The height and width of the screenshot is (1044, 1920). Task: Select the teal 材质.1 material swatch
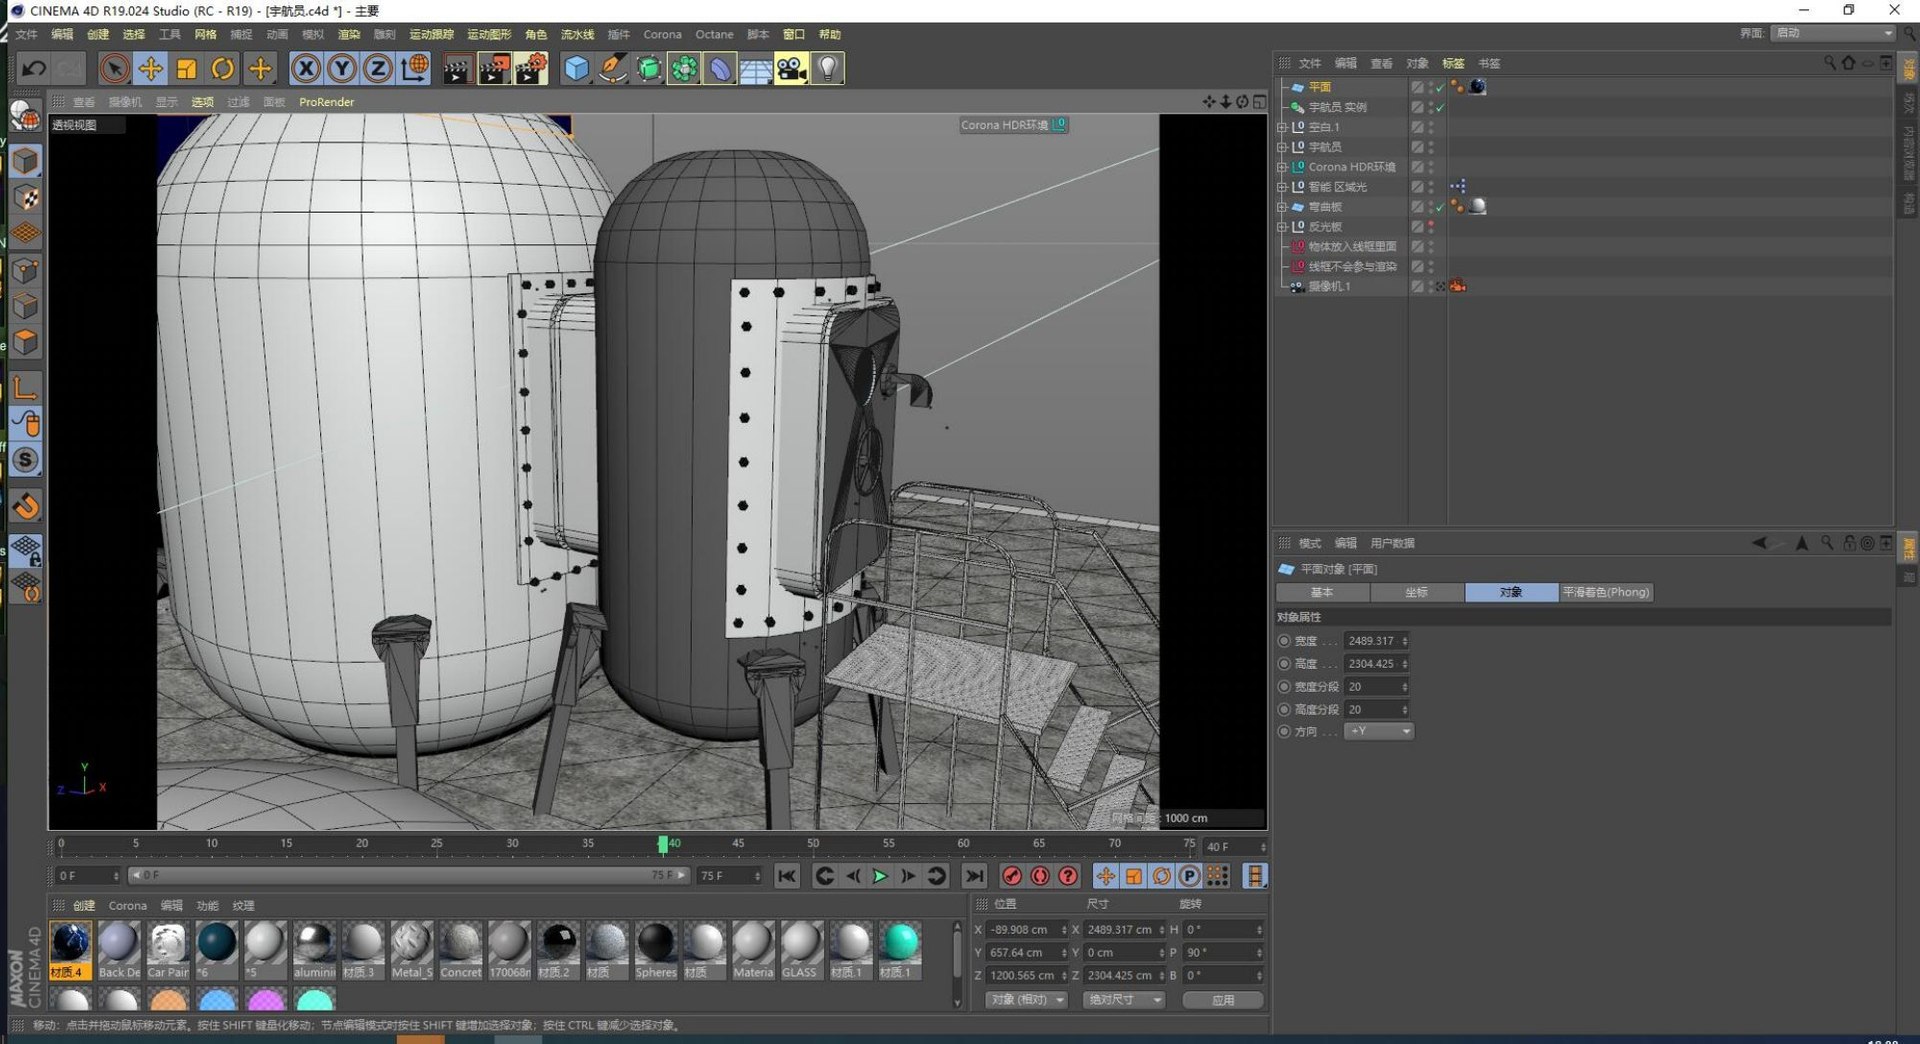tap(900, 950)
